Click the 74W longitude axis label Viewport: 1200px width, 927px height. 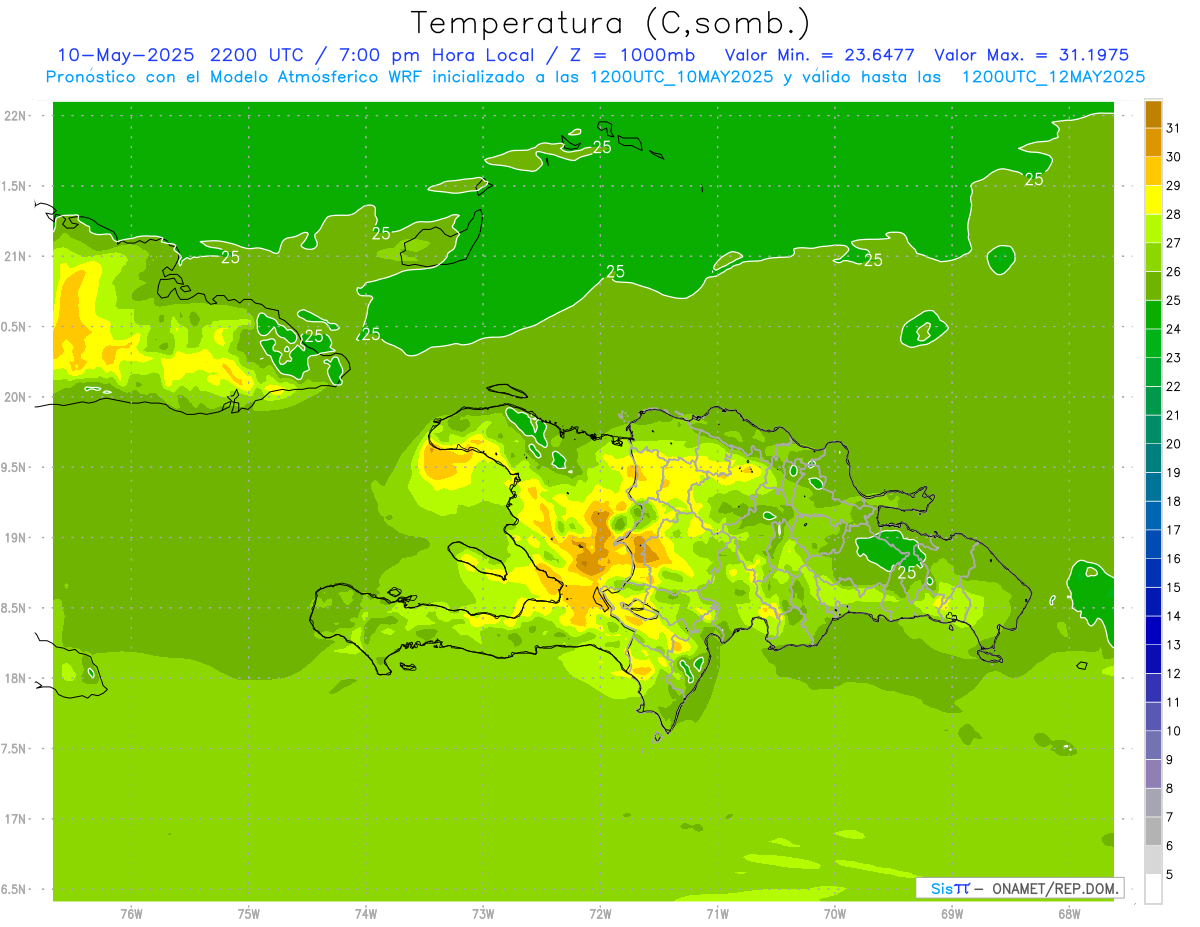pos(366,913)
